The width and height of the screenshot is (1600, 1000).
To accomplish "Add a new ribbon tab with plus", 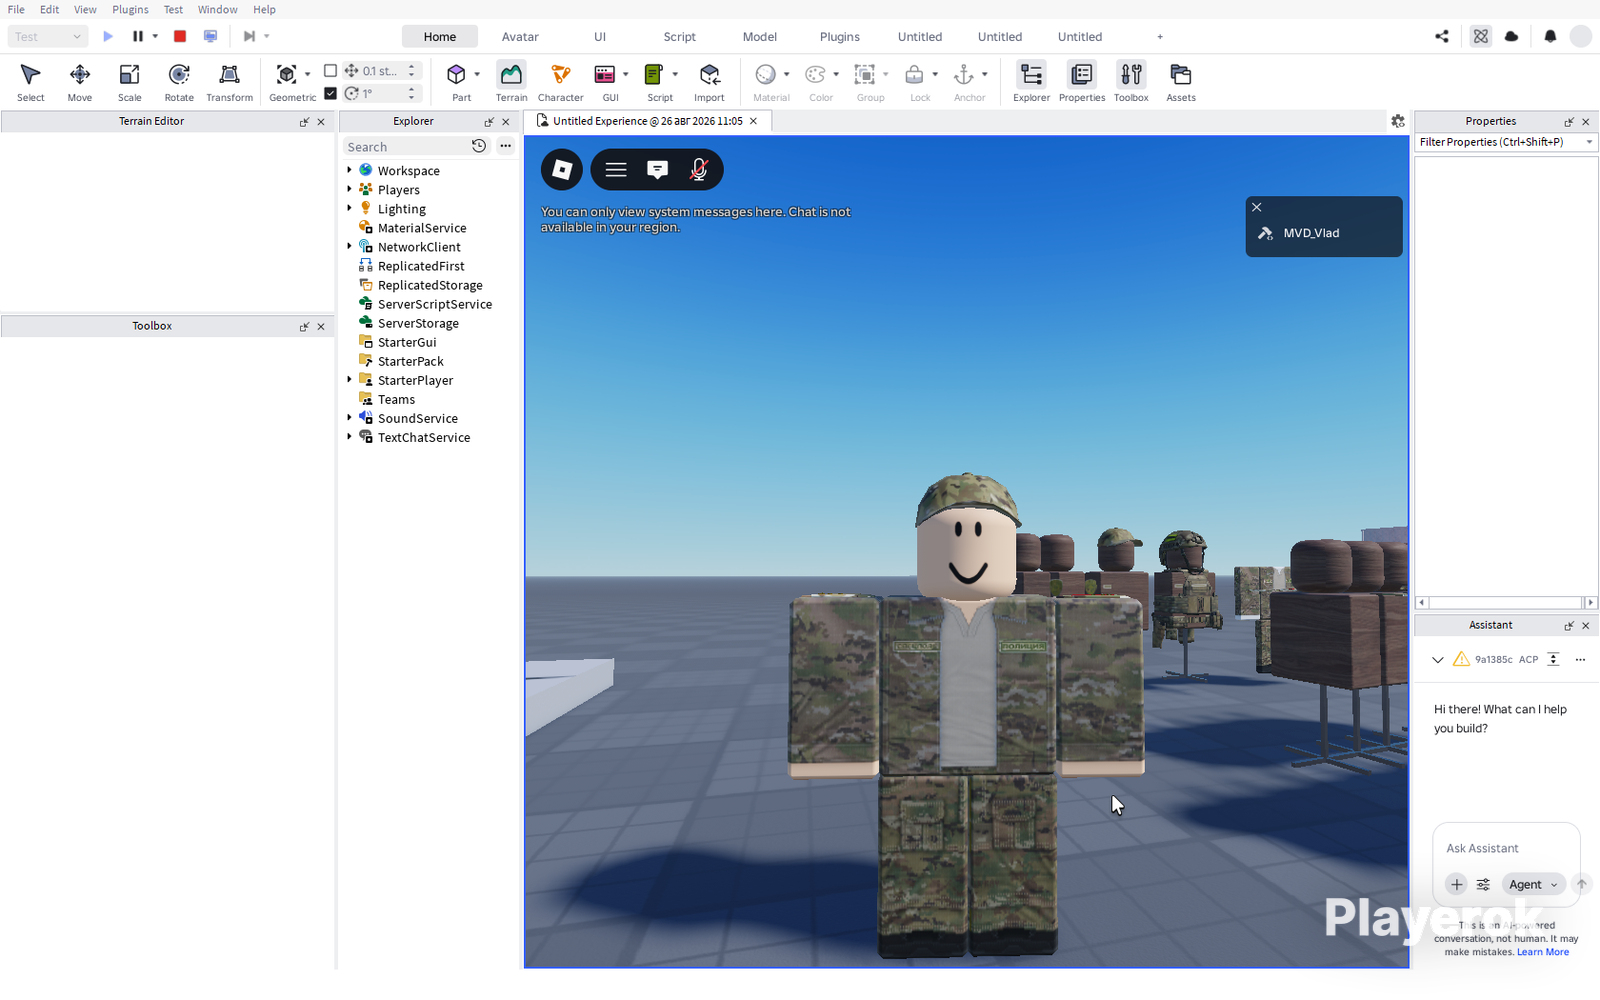I will point(1160,36).
